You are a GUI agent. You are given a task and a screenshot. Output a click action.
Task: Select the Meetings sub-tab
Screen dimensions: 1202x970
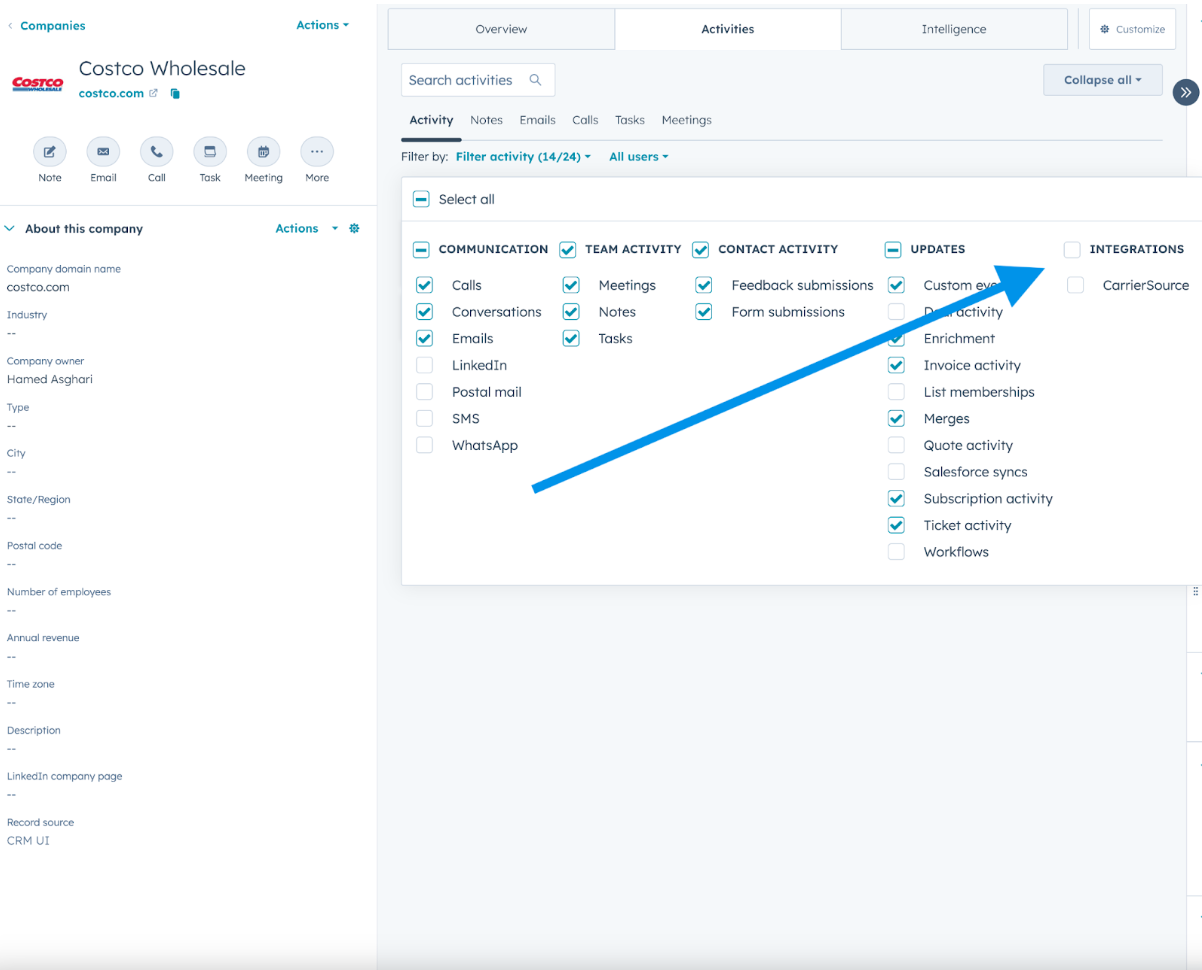point(686,120)
